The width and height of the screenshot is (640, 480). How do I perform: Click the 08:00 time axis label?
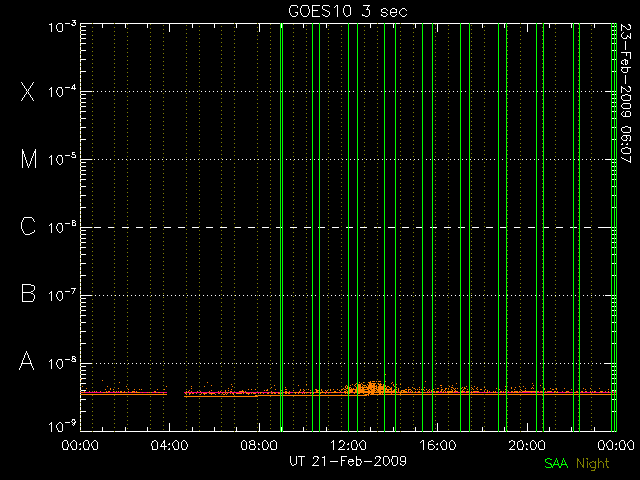coord(259,444)
